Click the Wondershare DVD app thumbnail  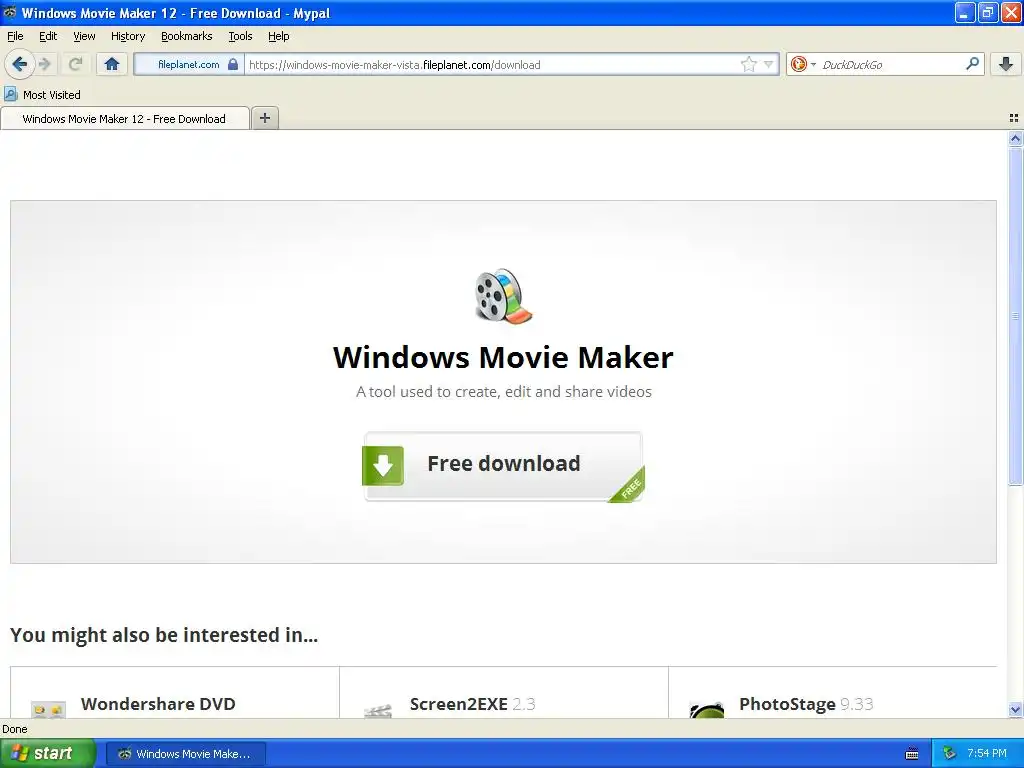pyautogui.click(x=48, y=709)
